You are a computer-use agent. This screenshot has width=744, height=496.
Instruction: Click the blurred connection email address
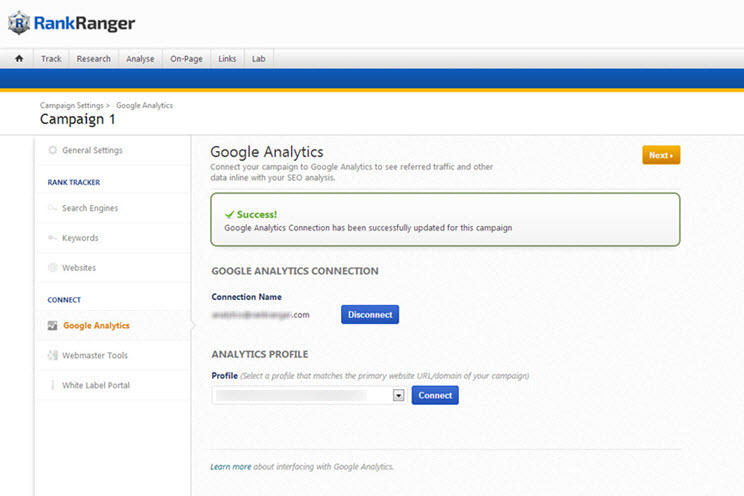tap(260, 315)
